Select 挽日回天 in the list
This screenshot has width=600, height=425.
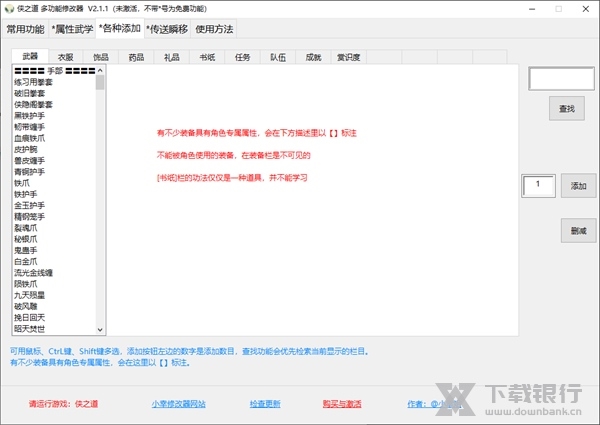(54, 318)
